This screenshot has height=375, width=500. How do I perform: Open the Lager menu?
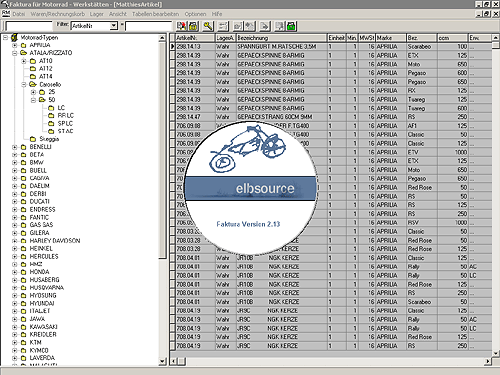click(97, 14)
